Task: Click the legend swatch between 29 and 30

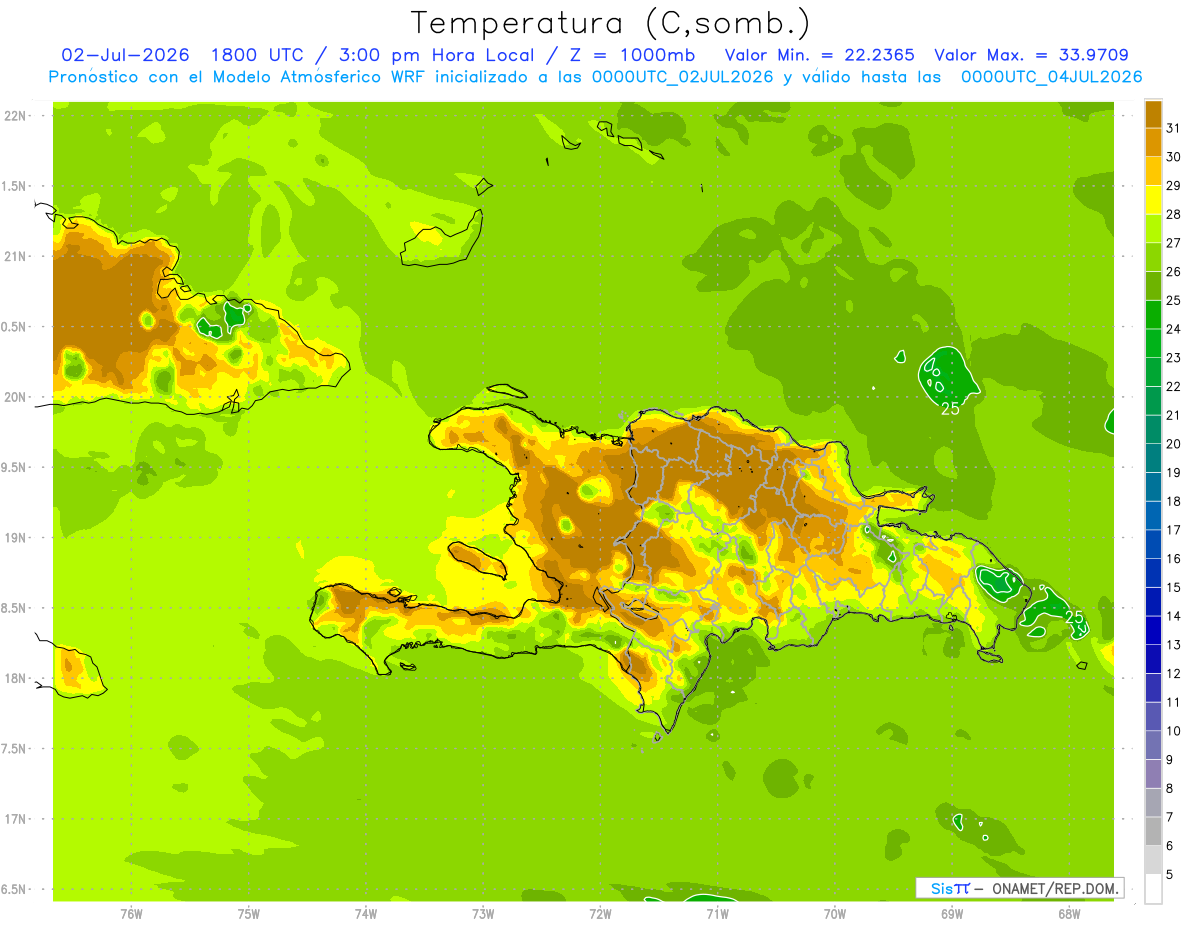Action: click(x=1153, y=170)
